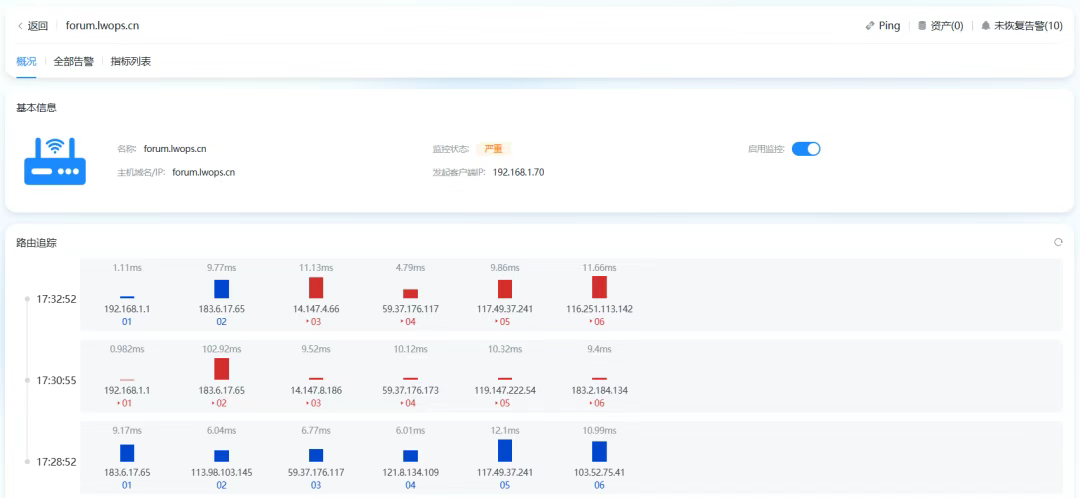This screenshot has height=498, width=1080.
Task: Click the red 102.92ms latency bar
Action: 221,369
